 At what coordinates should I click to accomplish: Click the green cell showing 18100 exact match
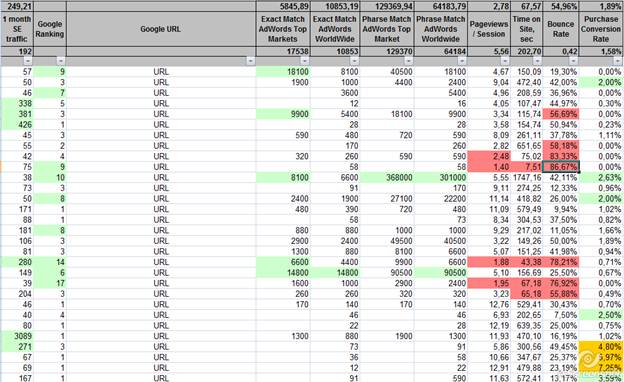pos(283,72)
